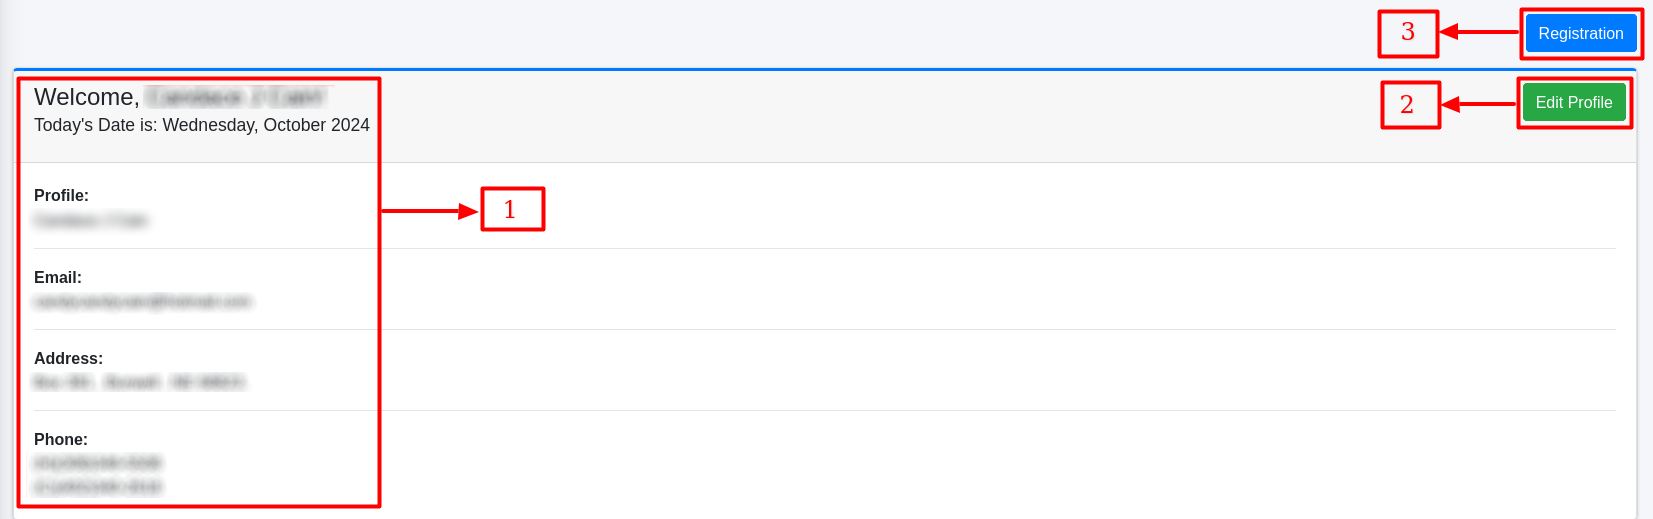Select the second blurred phone number

(97, 486)
